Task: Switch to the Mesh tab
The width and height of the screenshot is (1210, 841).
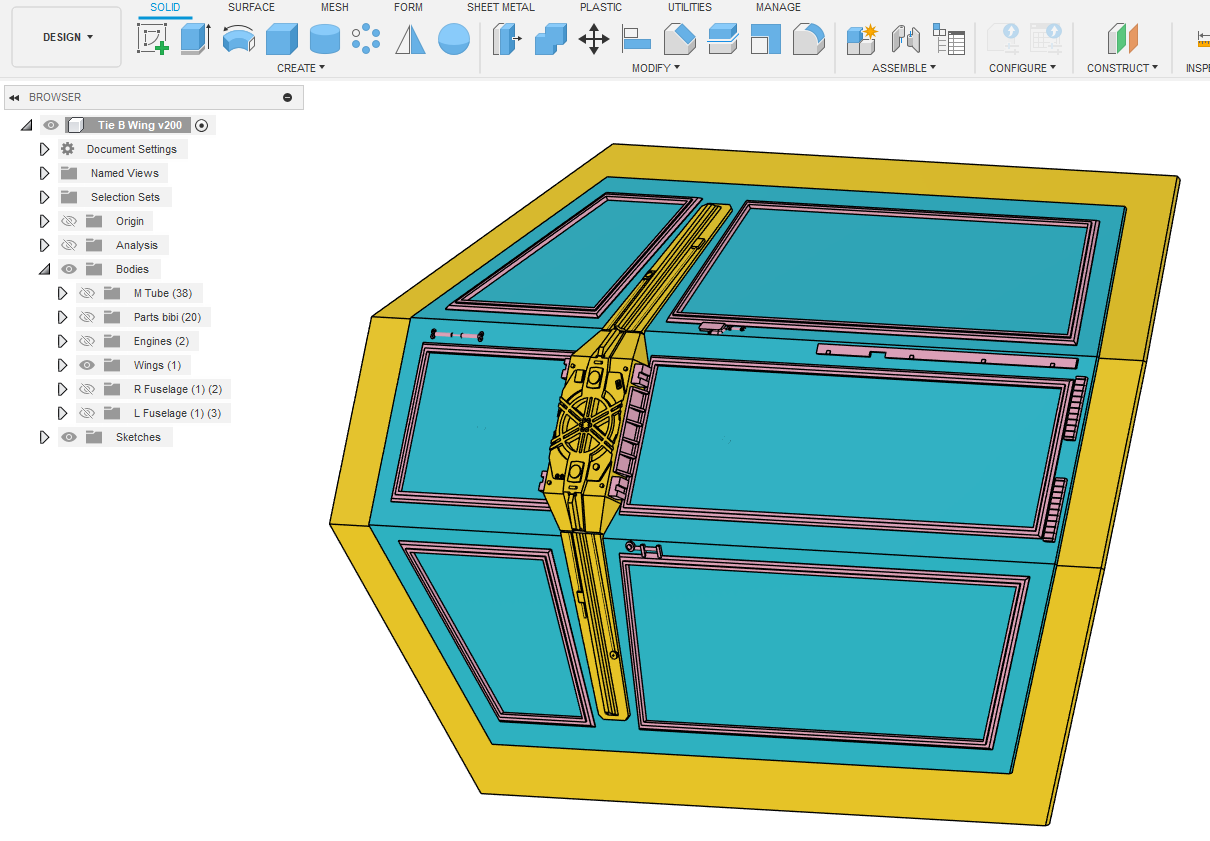Action: pyautogui.click(x=334, y=7)
